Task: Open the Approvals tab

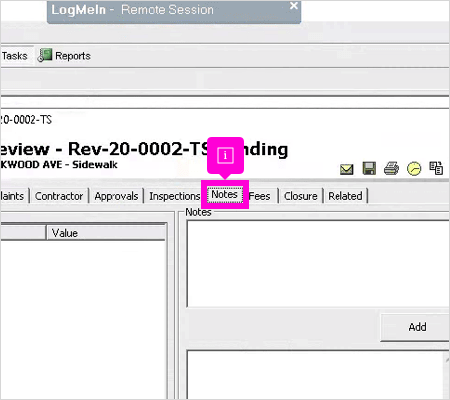Action: click(116, 196)
